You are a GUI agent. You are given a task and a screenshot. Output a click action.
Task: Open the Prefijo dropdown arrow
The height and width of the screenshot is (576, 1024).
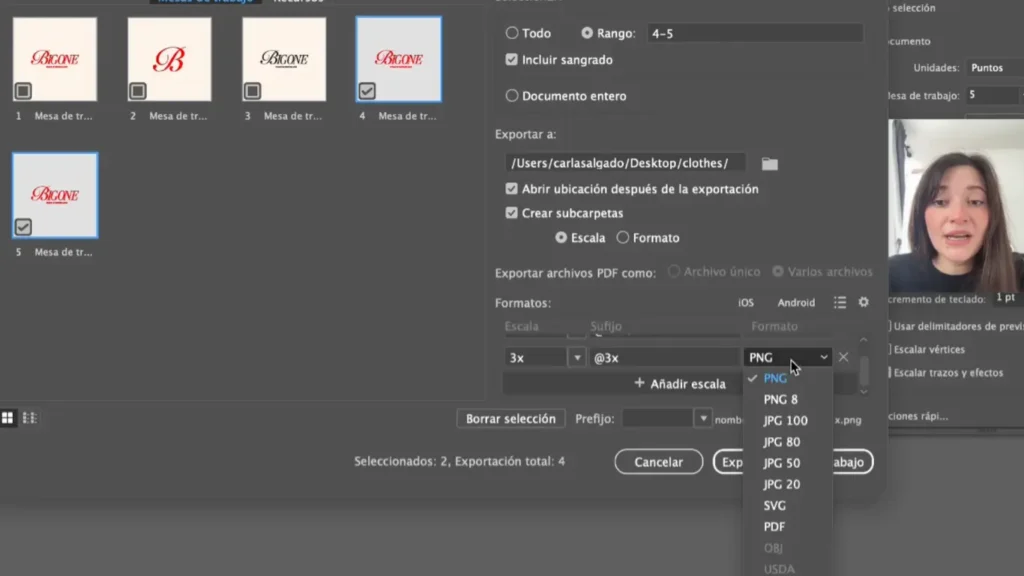704,419
